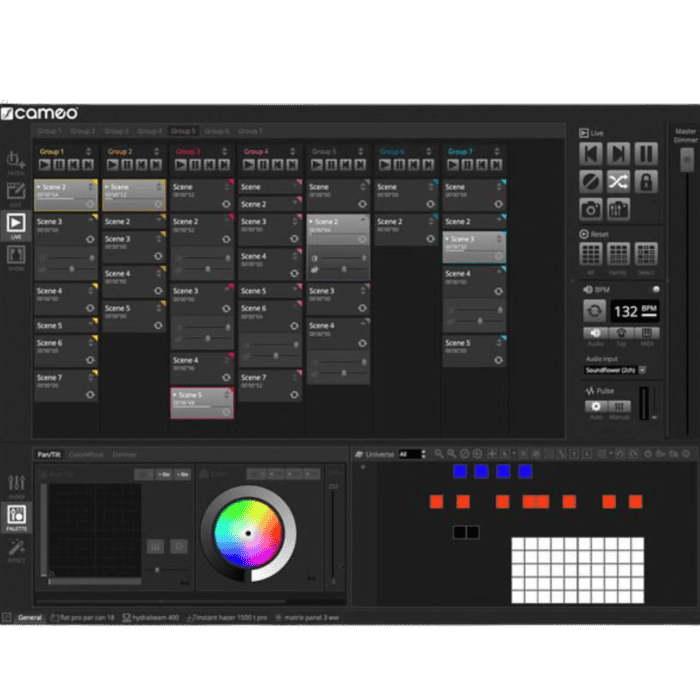Open the Show section in left sidebar

(16, 256)
